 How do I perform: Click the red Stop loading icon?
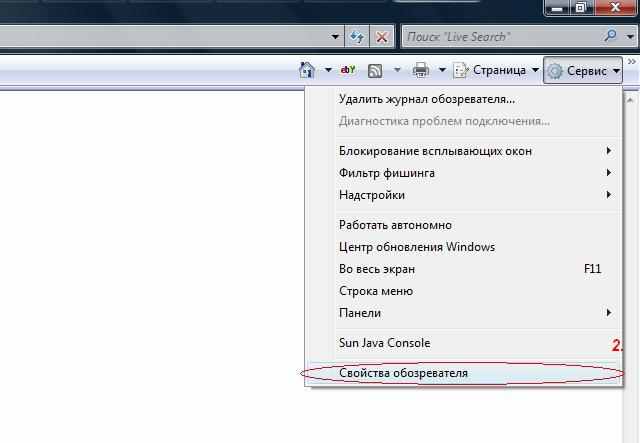point(382,37)
